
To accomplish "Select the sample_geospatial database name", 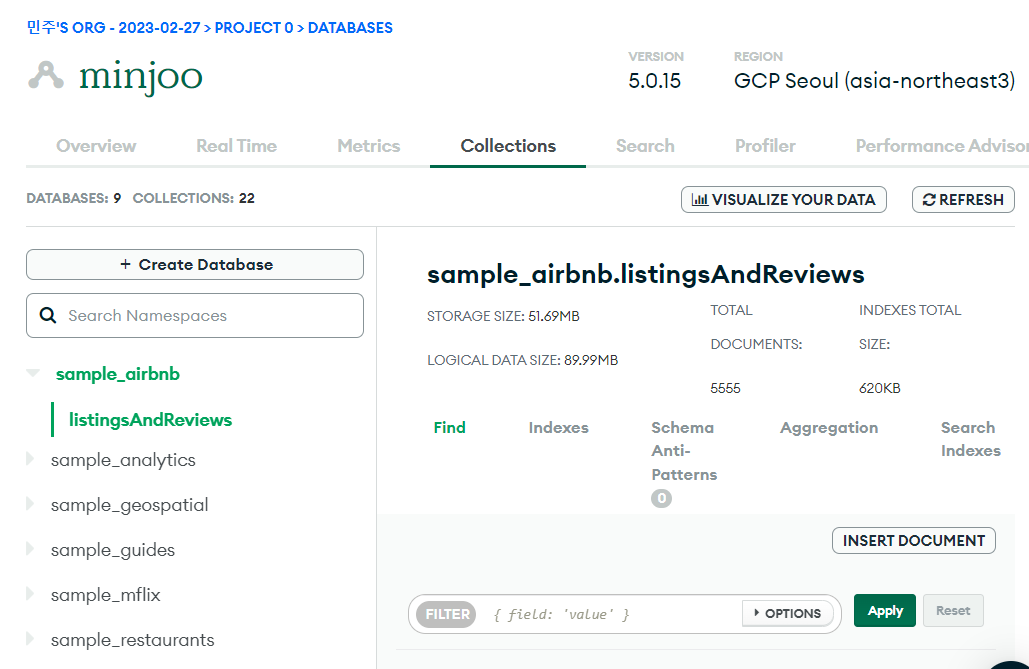I will tap(129, 506).
